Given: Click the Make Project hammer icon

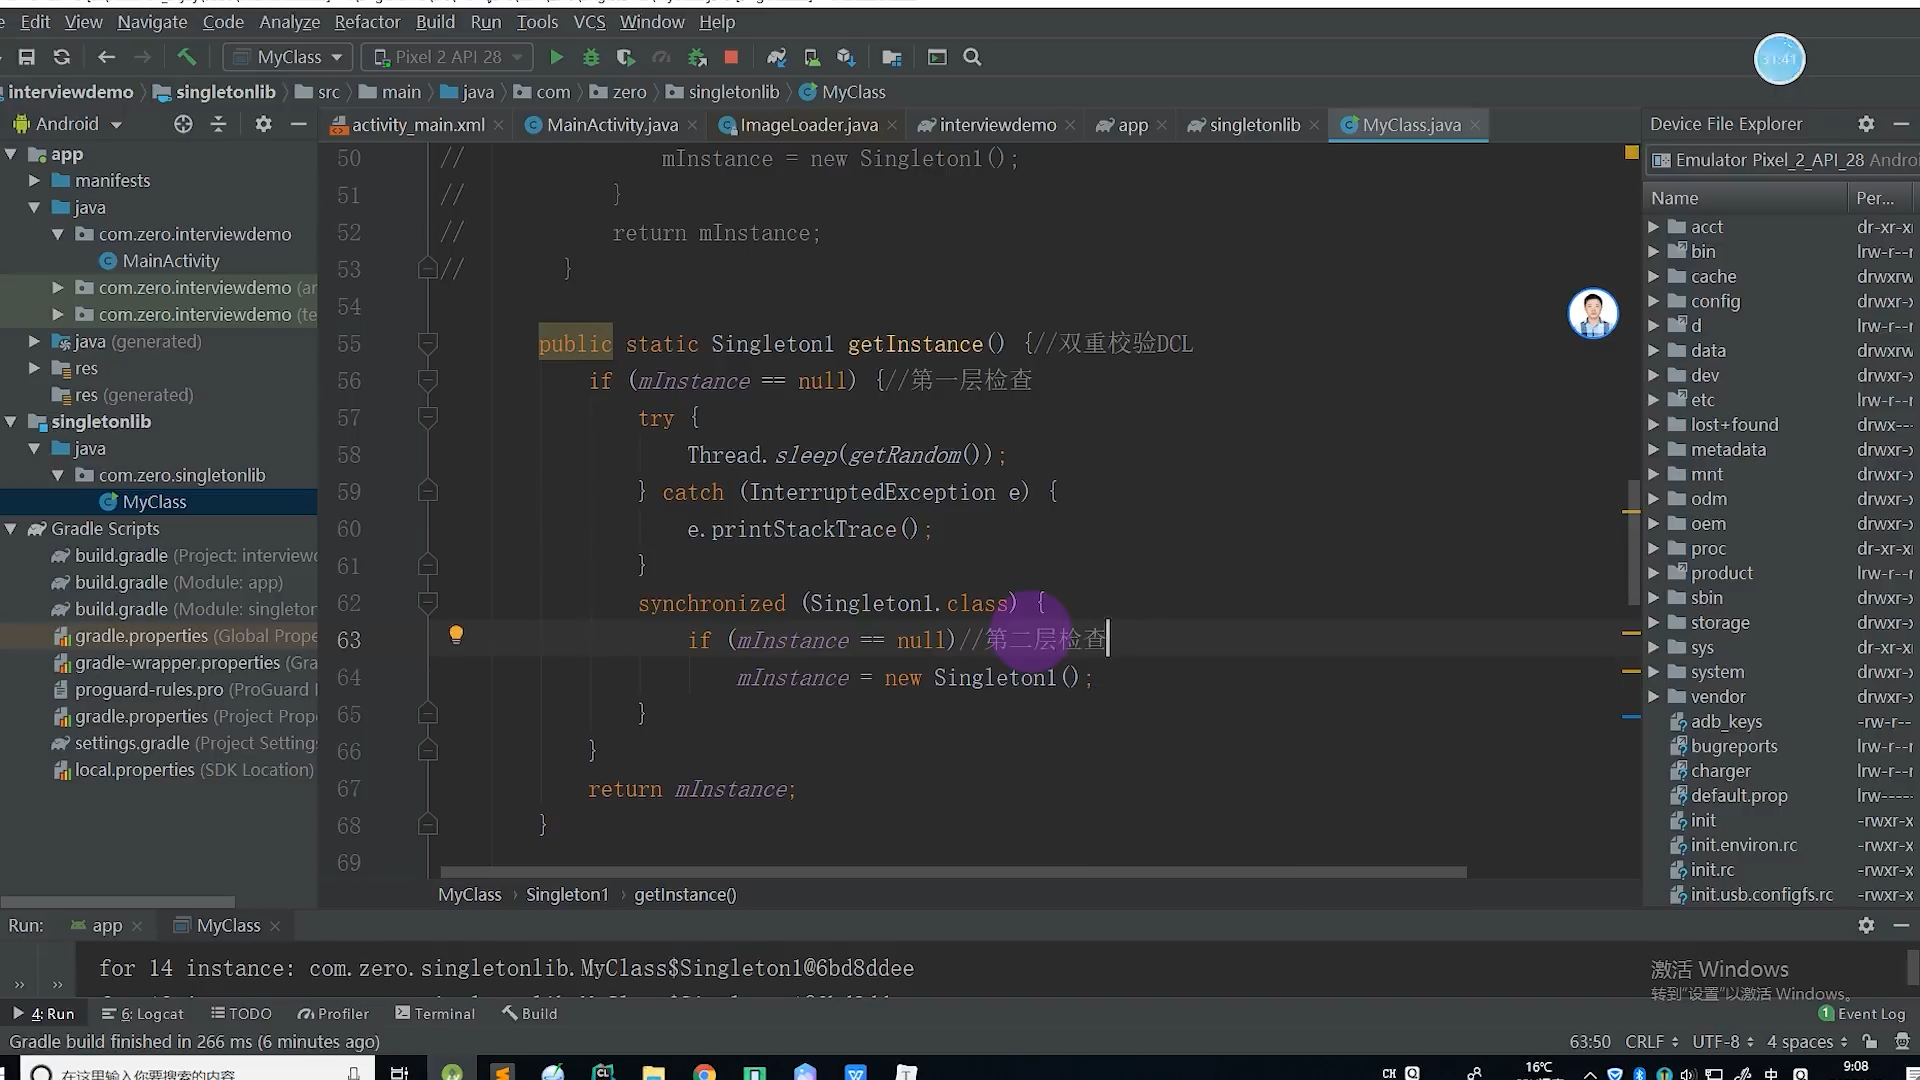Looking at the screenshot, I should (x=186, y=57).
